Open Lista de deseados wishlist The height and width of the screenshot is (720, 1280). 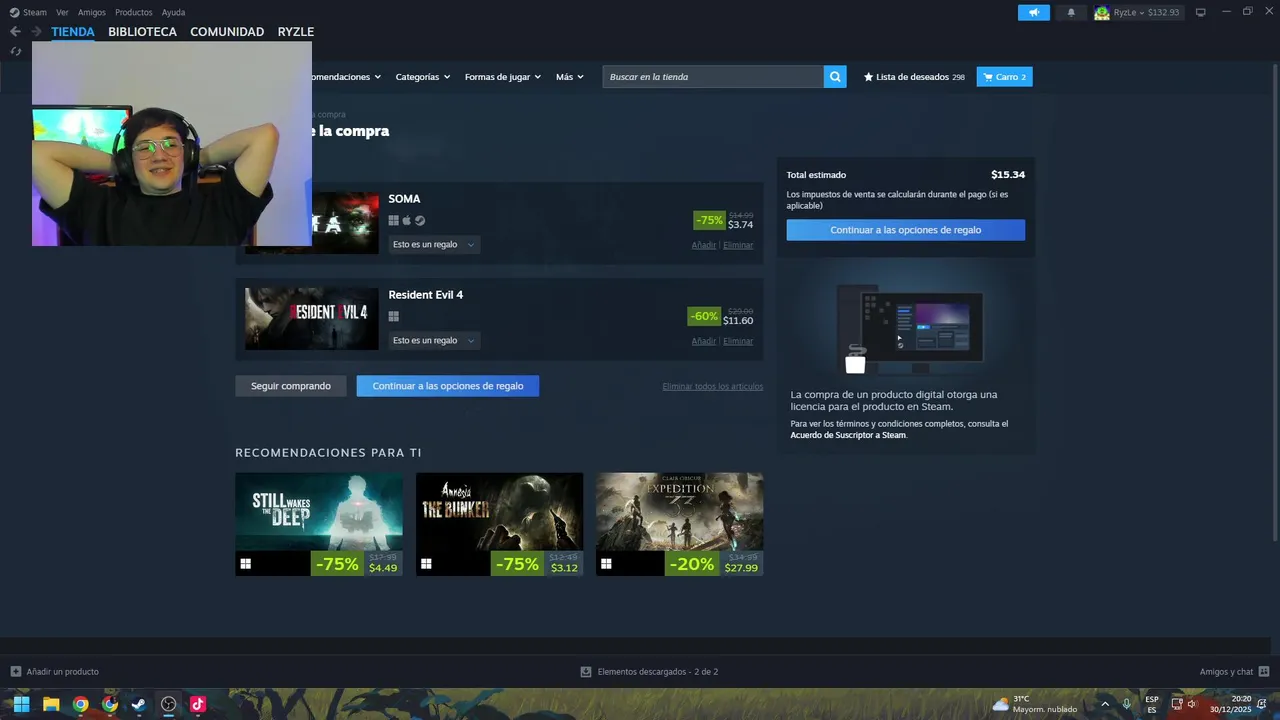pos(914,77)
